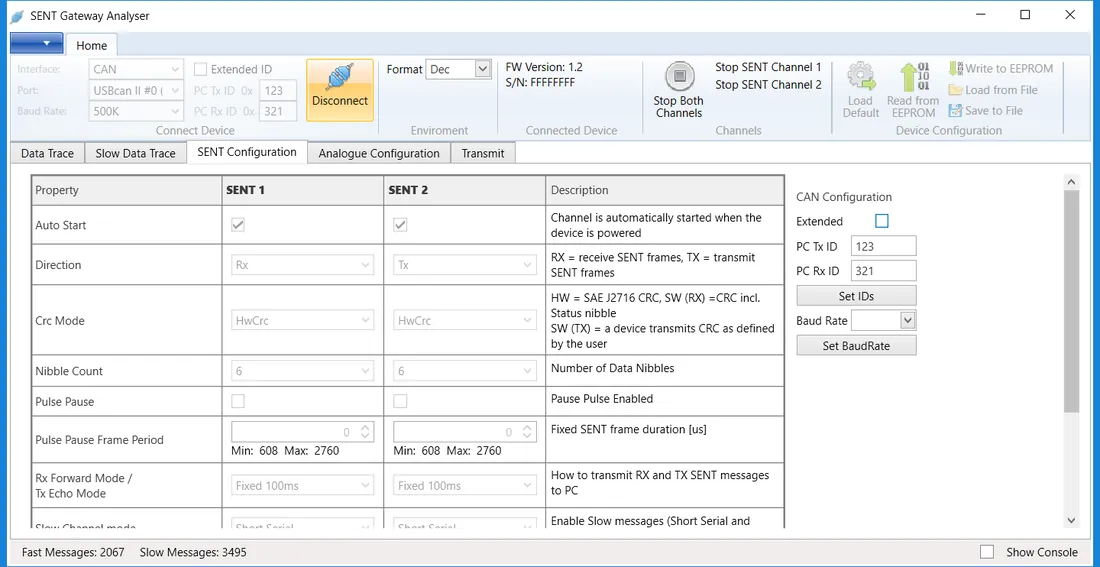Click the Description column header
Viewport: 1100px width, 567px height.
point(664,190)
